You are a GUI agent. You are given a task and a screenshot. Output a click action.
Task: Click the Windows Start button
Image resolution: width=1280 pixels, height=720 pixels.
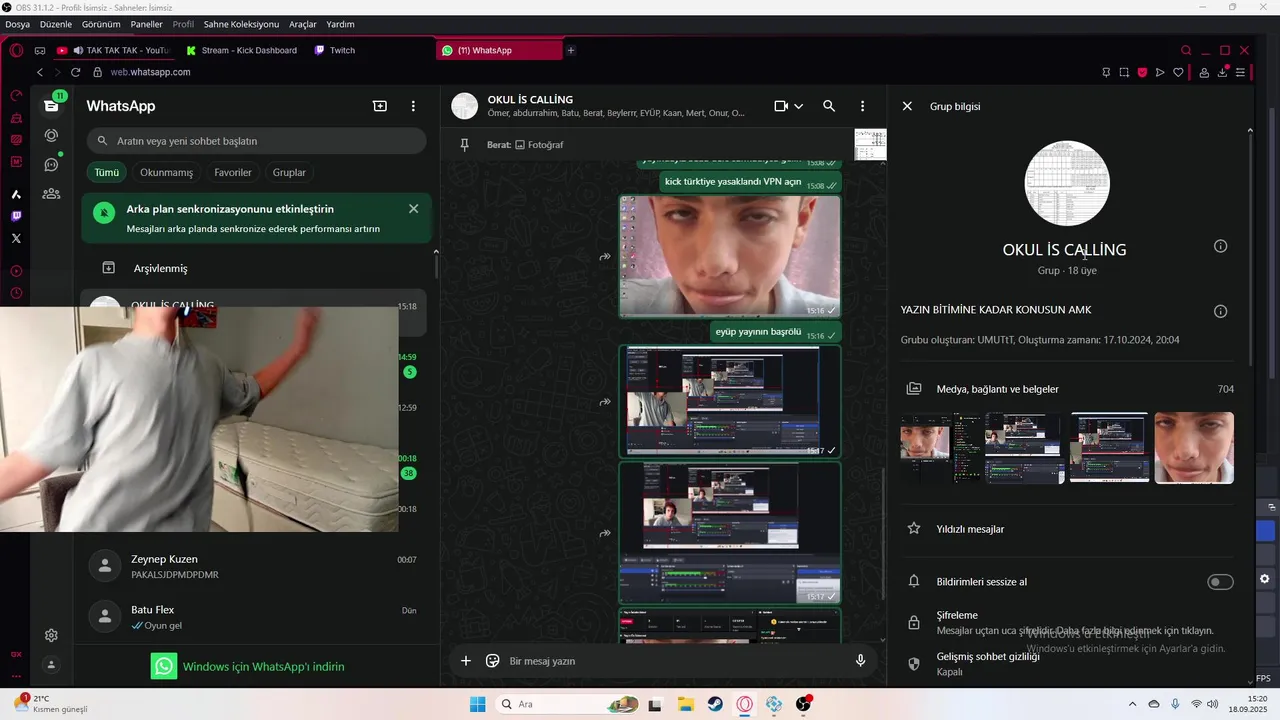coord(478,704)
